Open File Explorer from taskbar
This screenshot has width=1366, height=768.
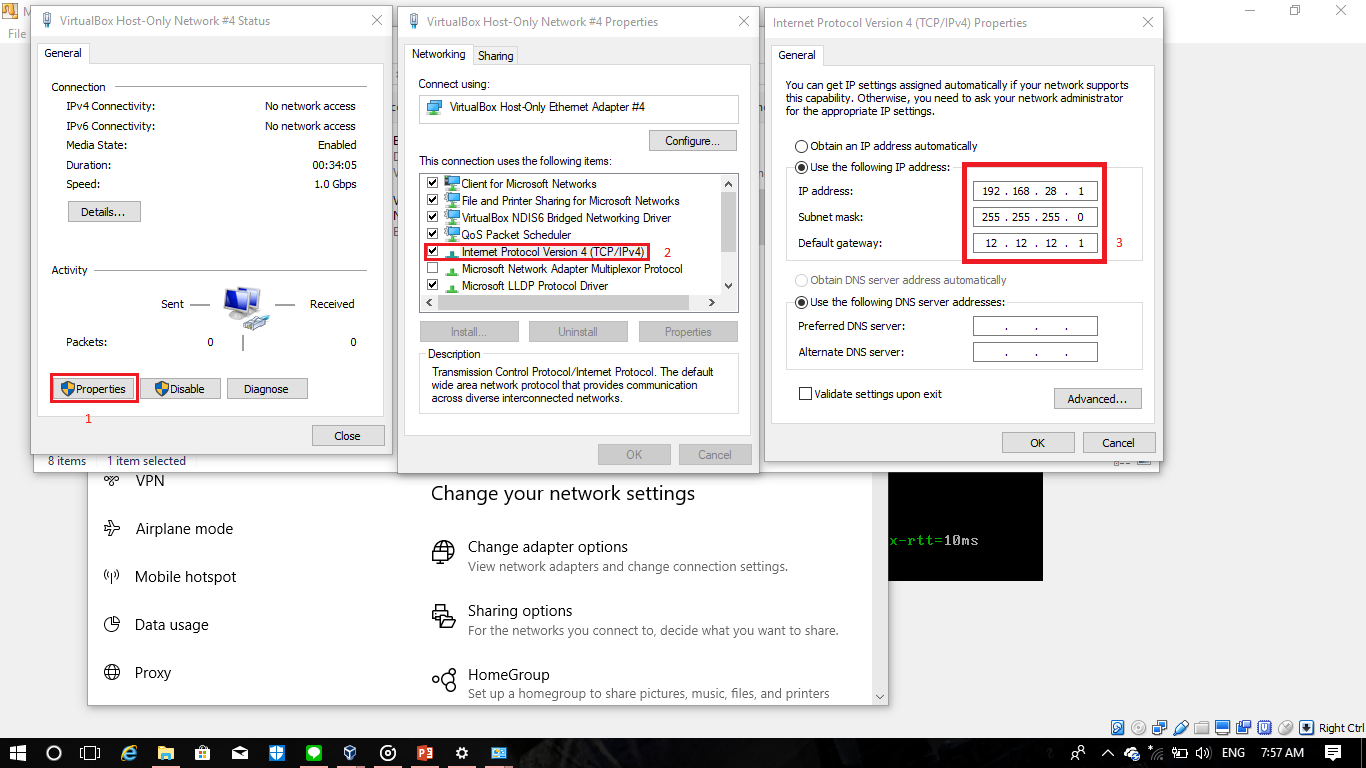tap(166, 753)
